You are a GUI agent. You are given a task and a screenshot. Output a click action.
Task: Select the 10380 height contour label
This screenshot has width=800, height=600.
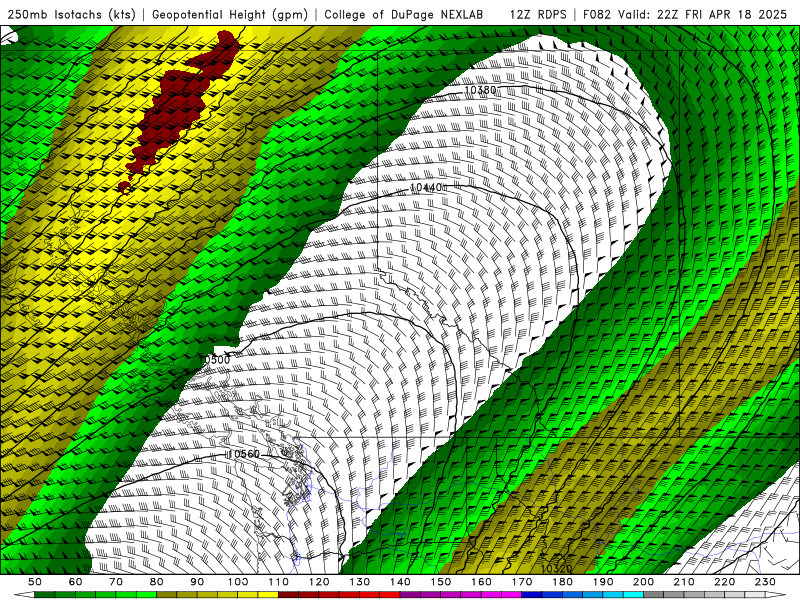tap(480, 90)
